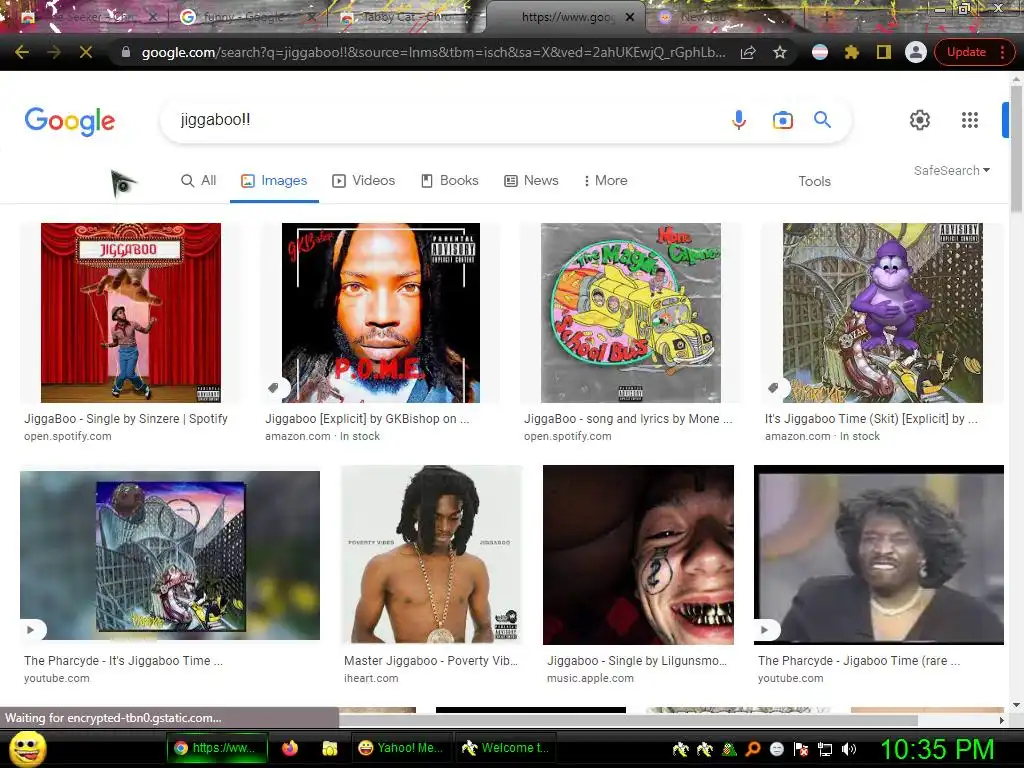Stop loading the page with the X button
The width and height of the screenshot is (1024, 768).
click(x=86, y=52)
